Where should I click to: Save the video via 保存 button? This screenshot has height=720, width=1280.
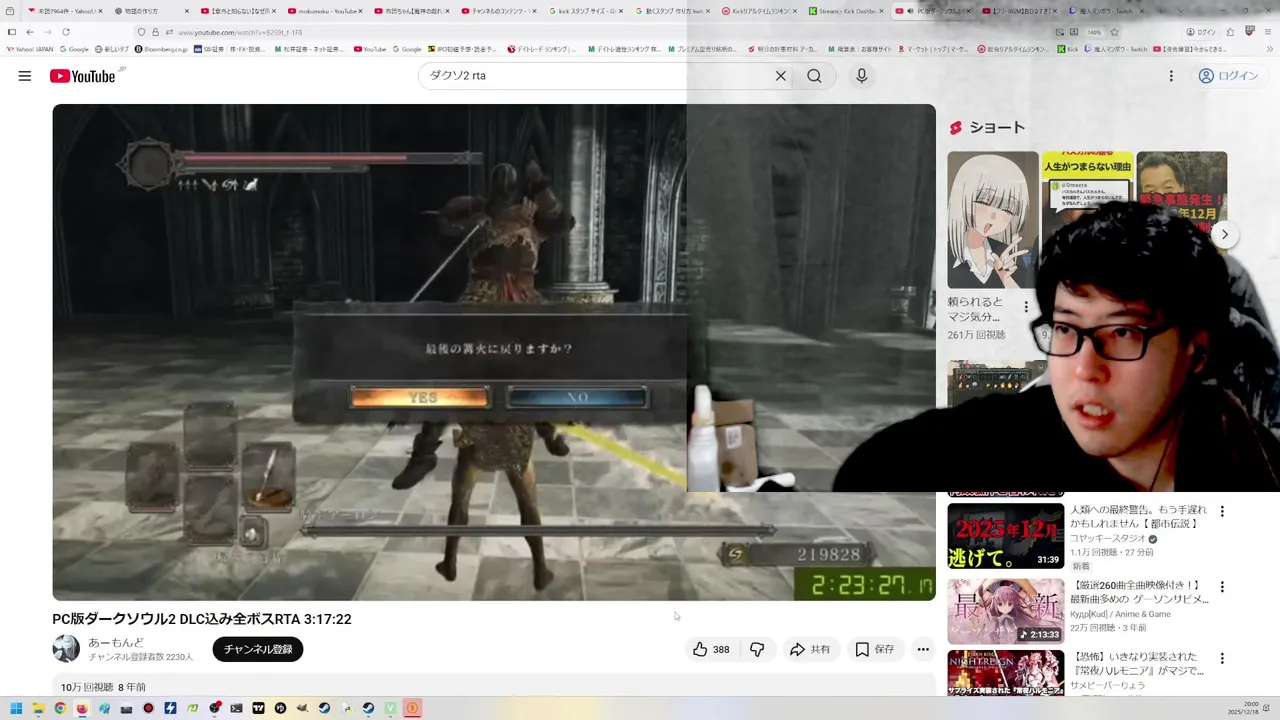(x=875, y=650)
